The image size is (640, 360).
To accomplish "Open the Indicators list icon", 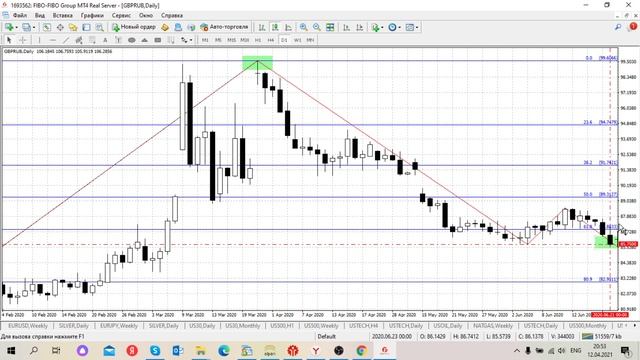I will click(375, 27).
